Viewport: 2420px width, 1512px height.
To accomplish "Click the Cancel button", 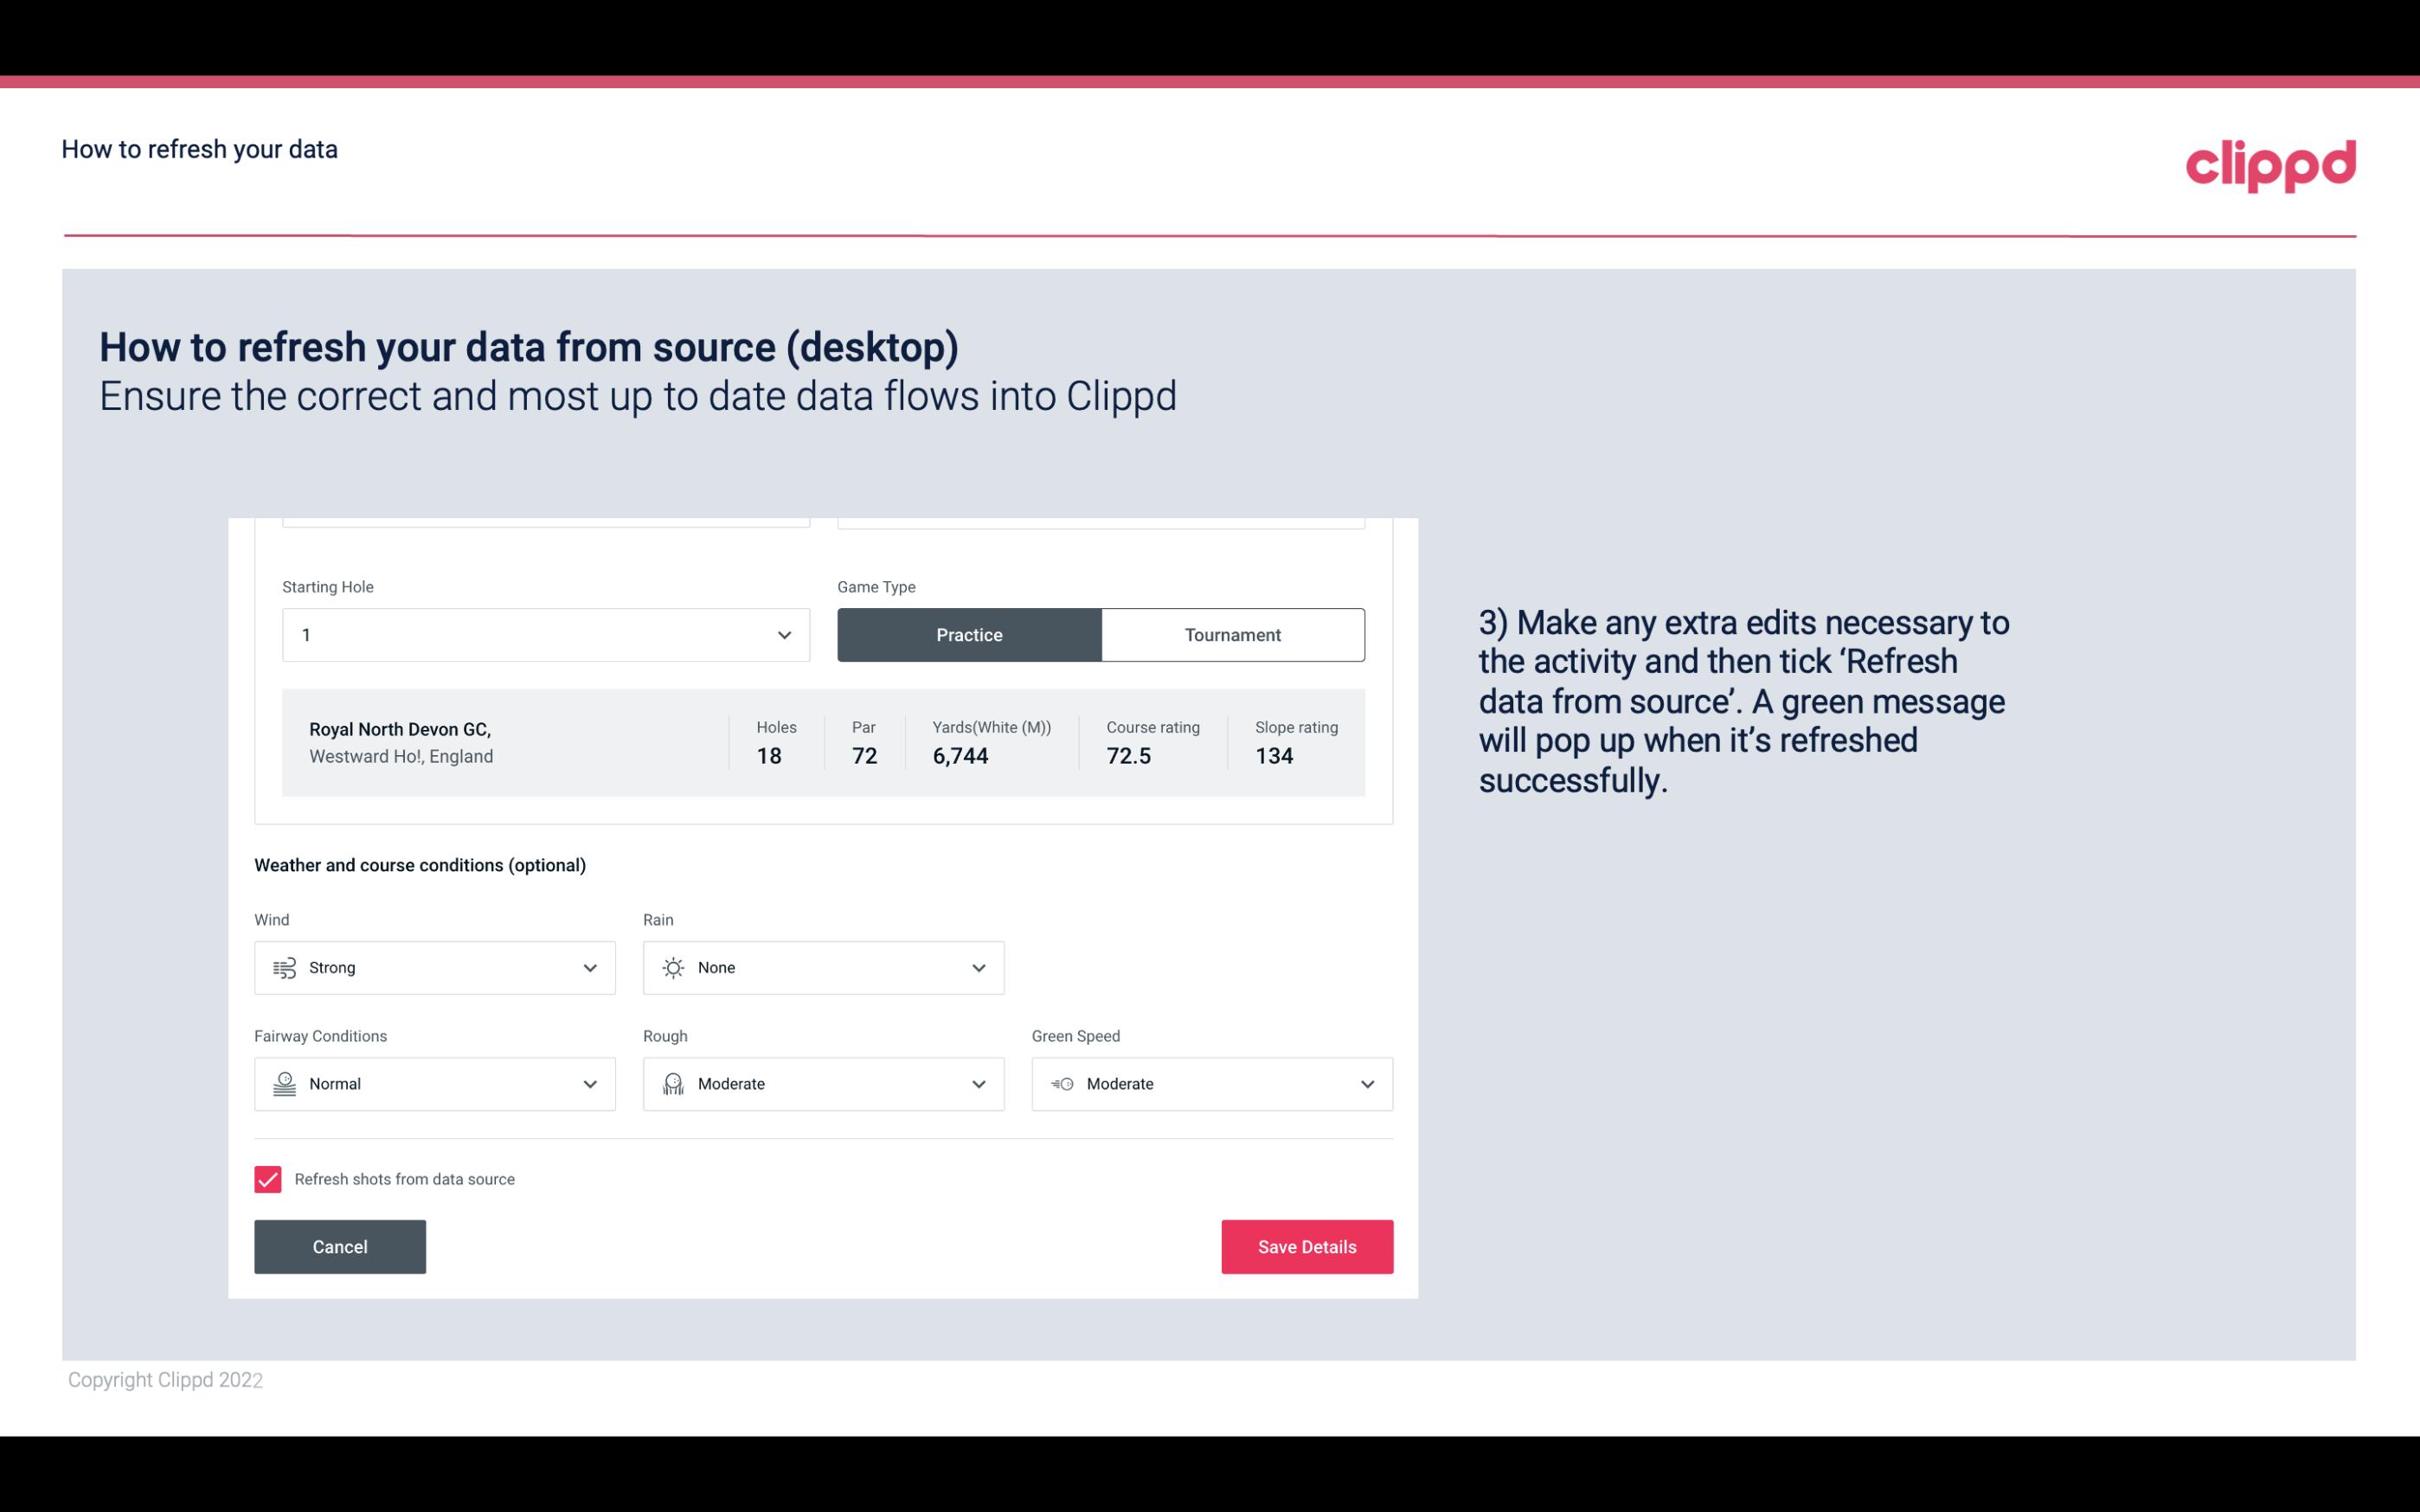I will point(340,1246).
